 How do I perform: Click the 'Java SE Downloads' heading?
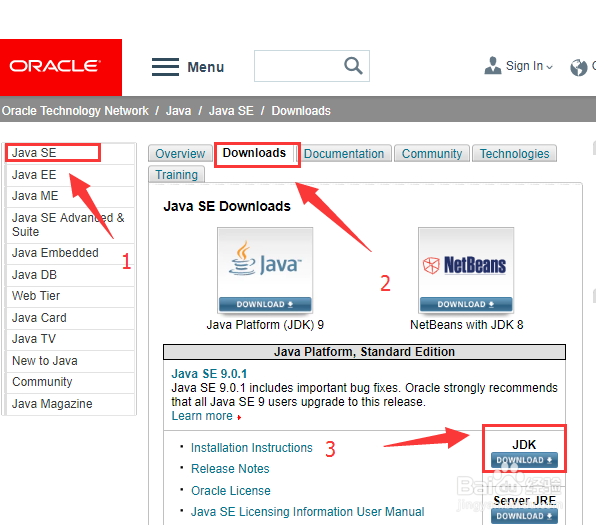(x=227, y=206)
